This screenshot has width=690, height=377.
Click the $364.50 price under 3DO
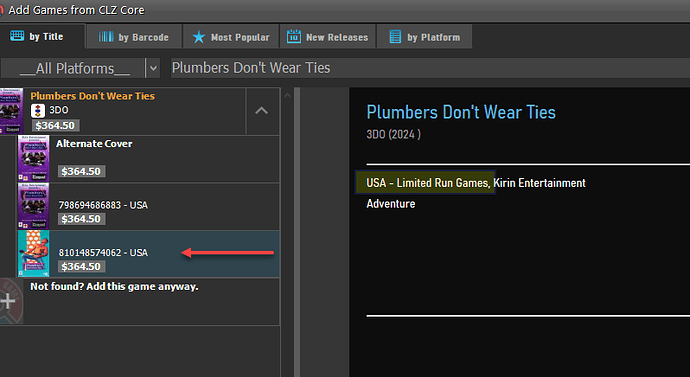click(55, 125)
